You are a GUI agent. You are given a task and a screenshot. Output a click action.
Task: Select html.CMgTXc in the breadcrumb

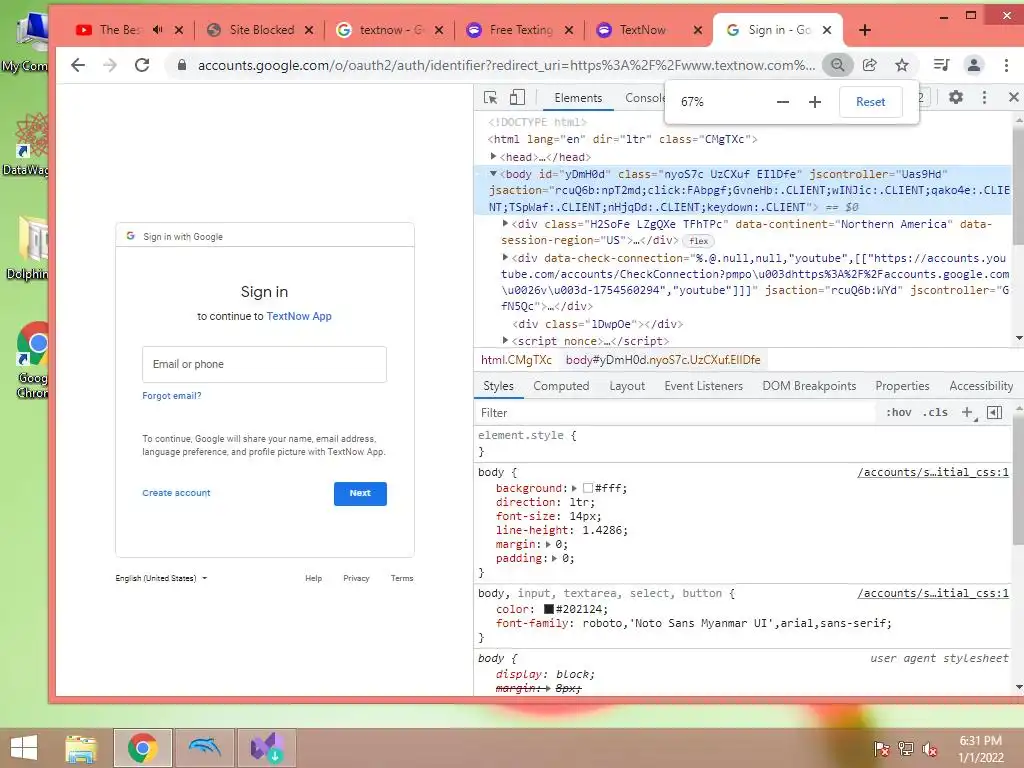pos(516,360)
